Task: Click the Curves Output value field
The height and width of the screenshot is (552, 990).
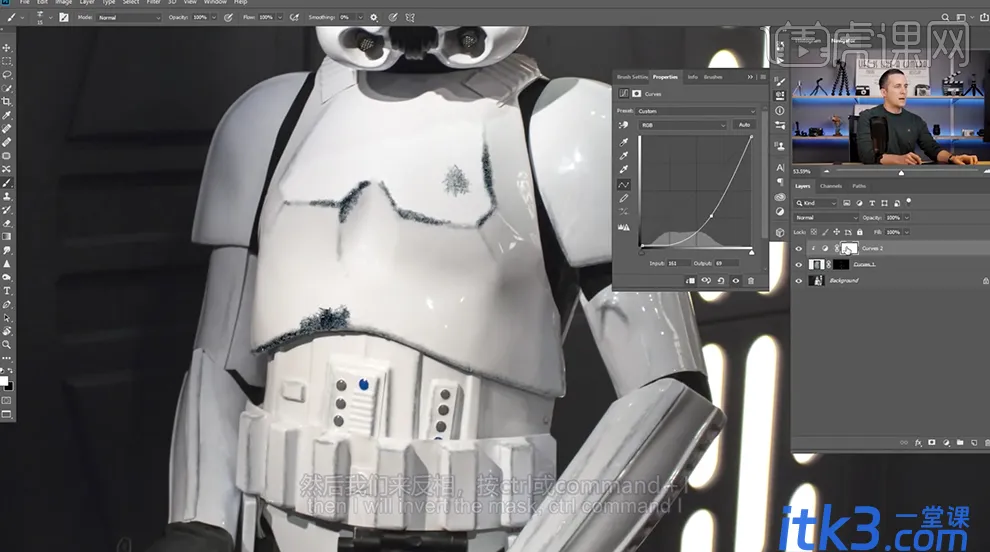Action: click(x=726, y=263)
